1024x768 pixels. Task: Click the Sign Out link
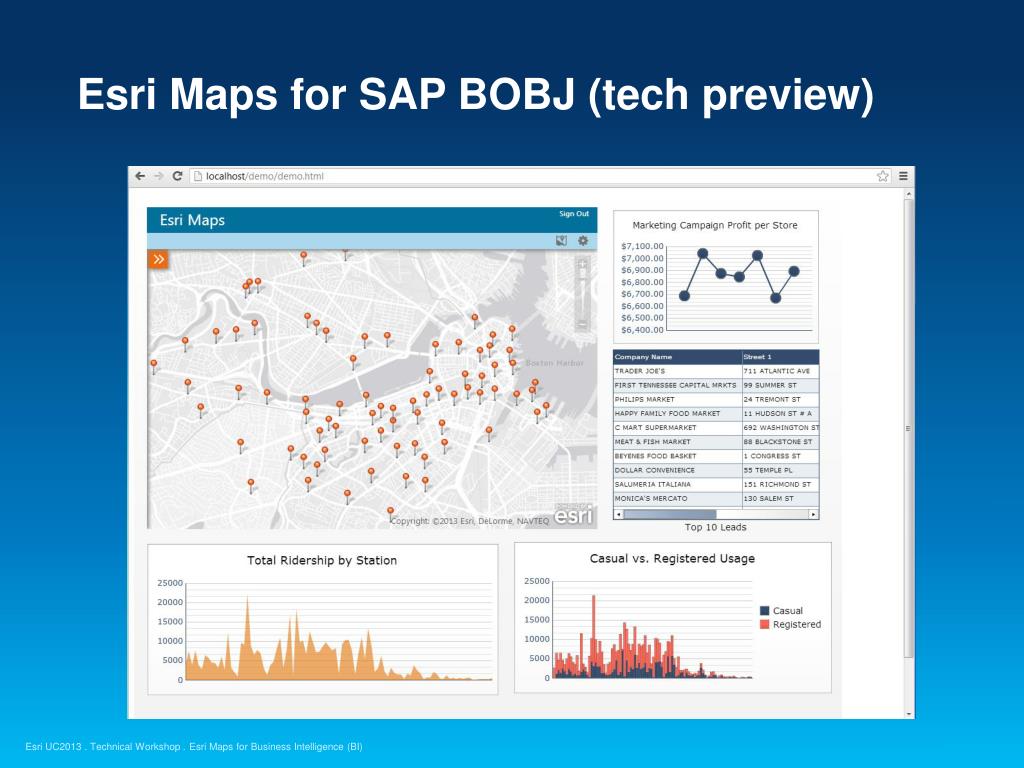point(573,214)
